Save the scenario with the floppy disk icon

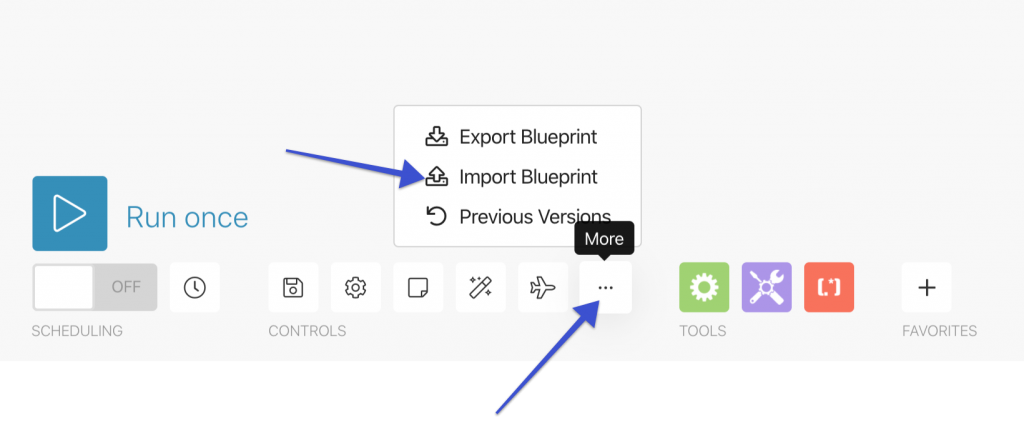pos(293,287)
